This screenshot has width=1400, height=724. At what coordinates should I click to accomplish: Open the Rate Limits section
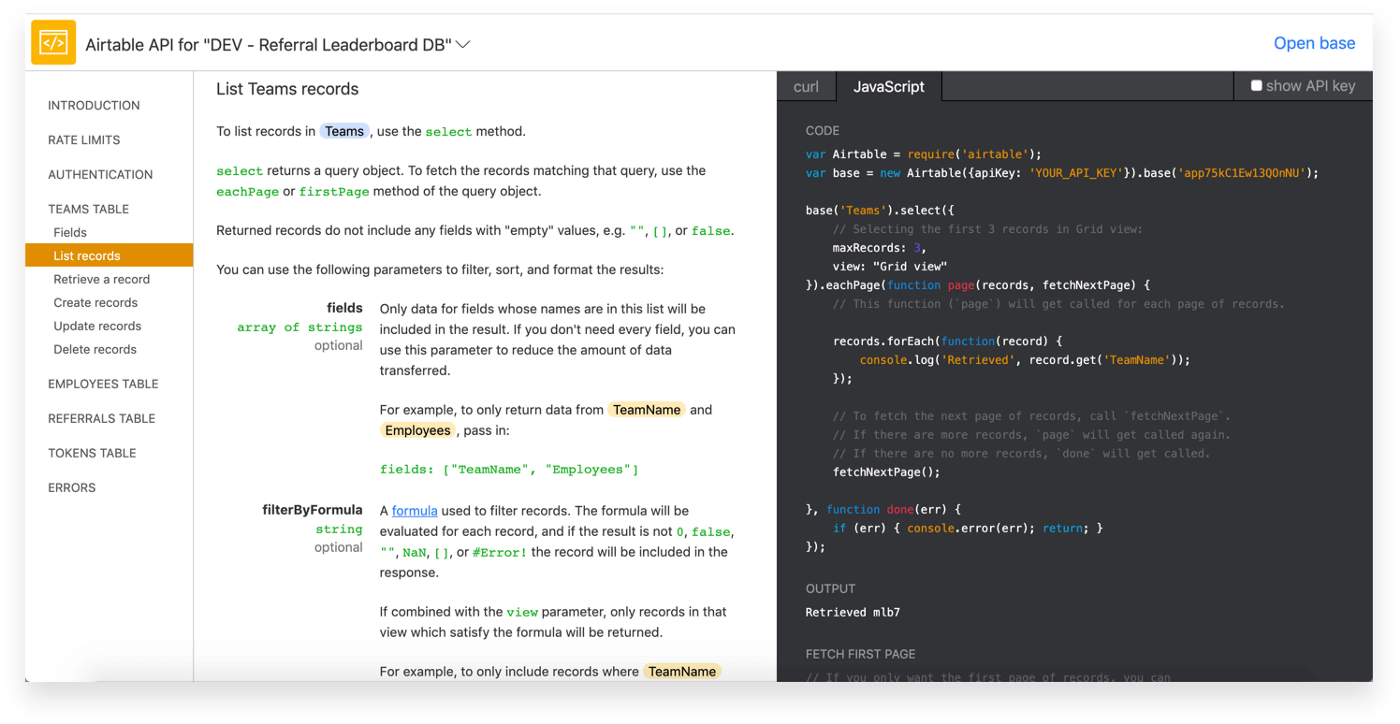[x=84, y=140]
